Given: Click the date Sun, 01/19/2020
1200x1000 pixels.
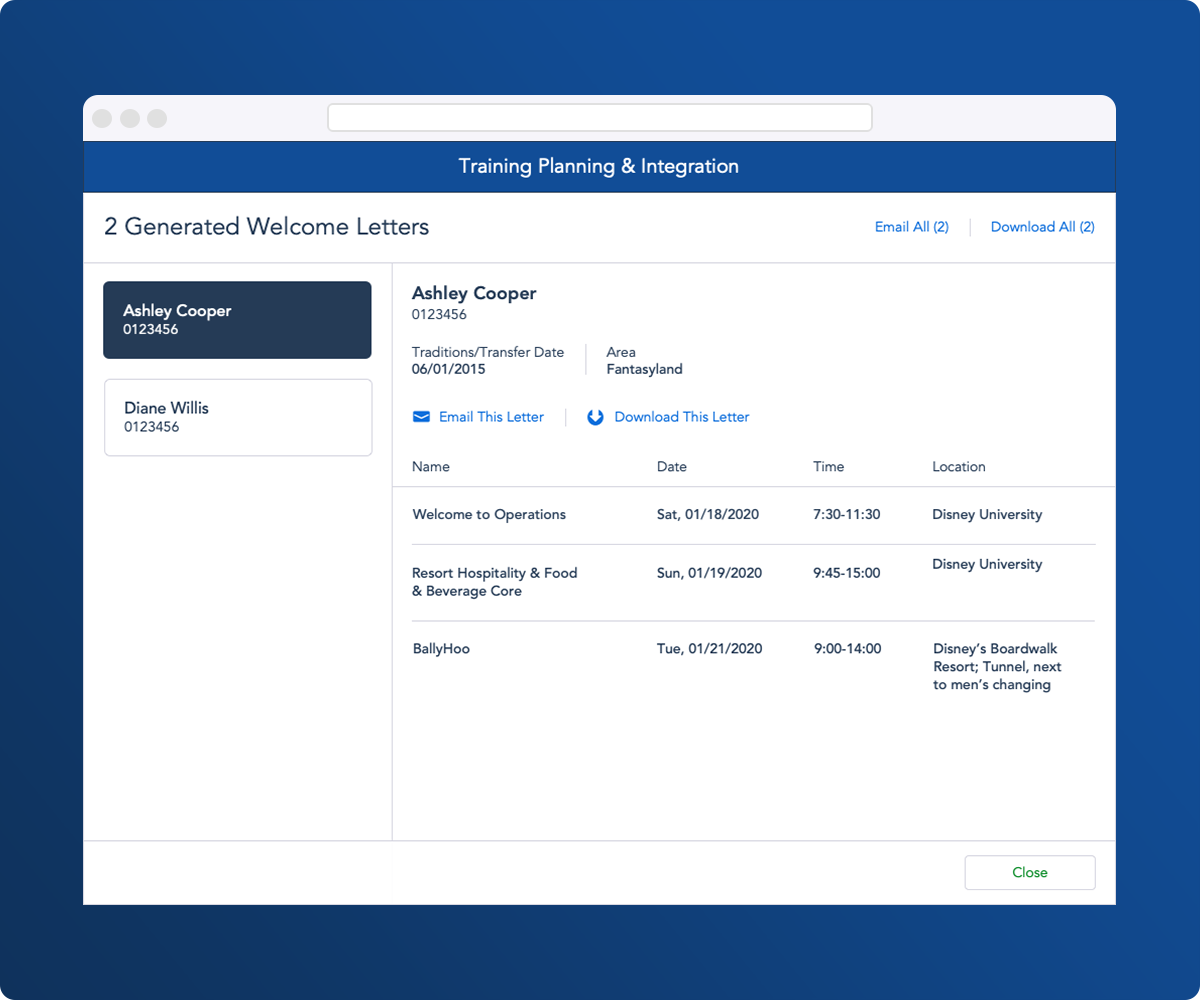Looking at the screenshot, I should tap(710, 573).
